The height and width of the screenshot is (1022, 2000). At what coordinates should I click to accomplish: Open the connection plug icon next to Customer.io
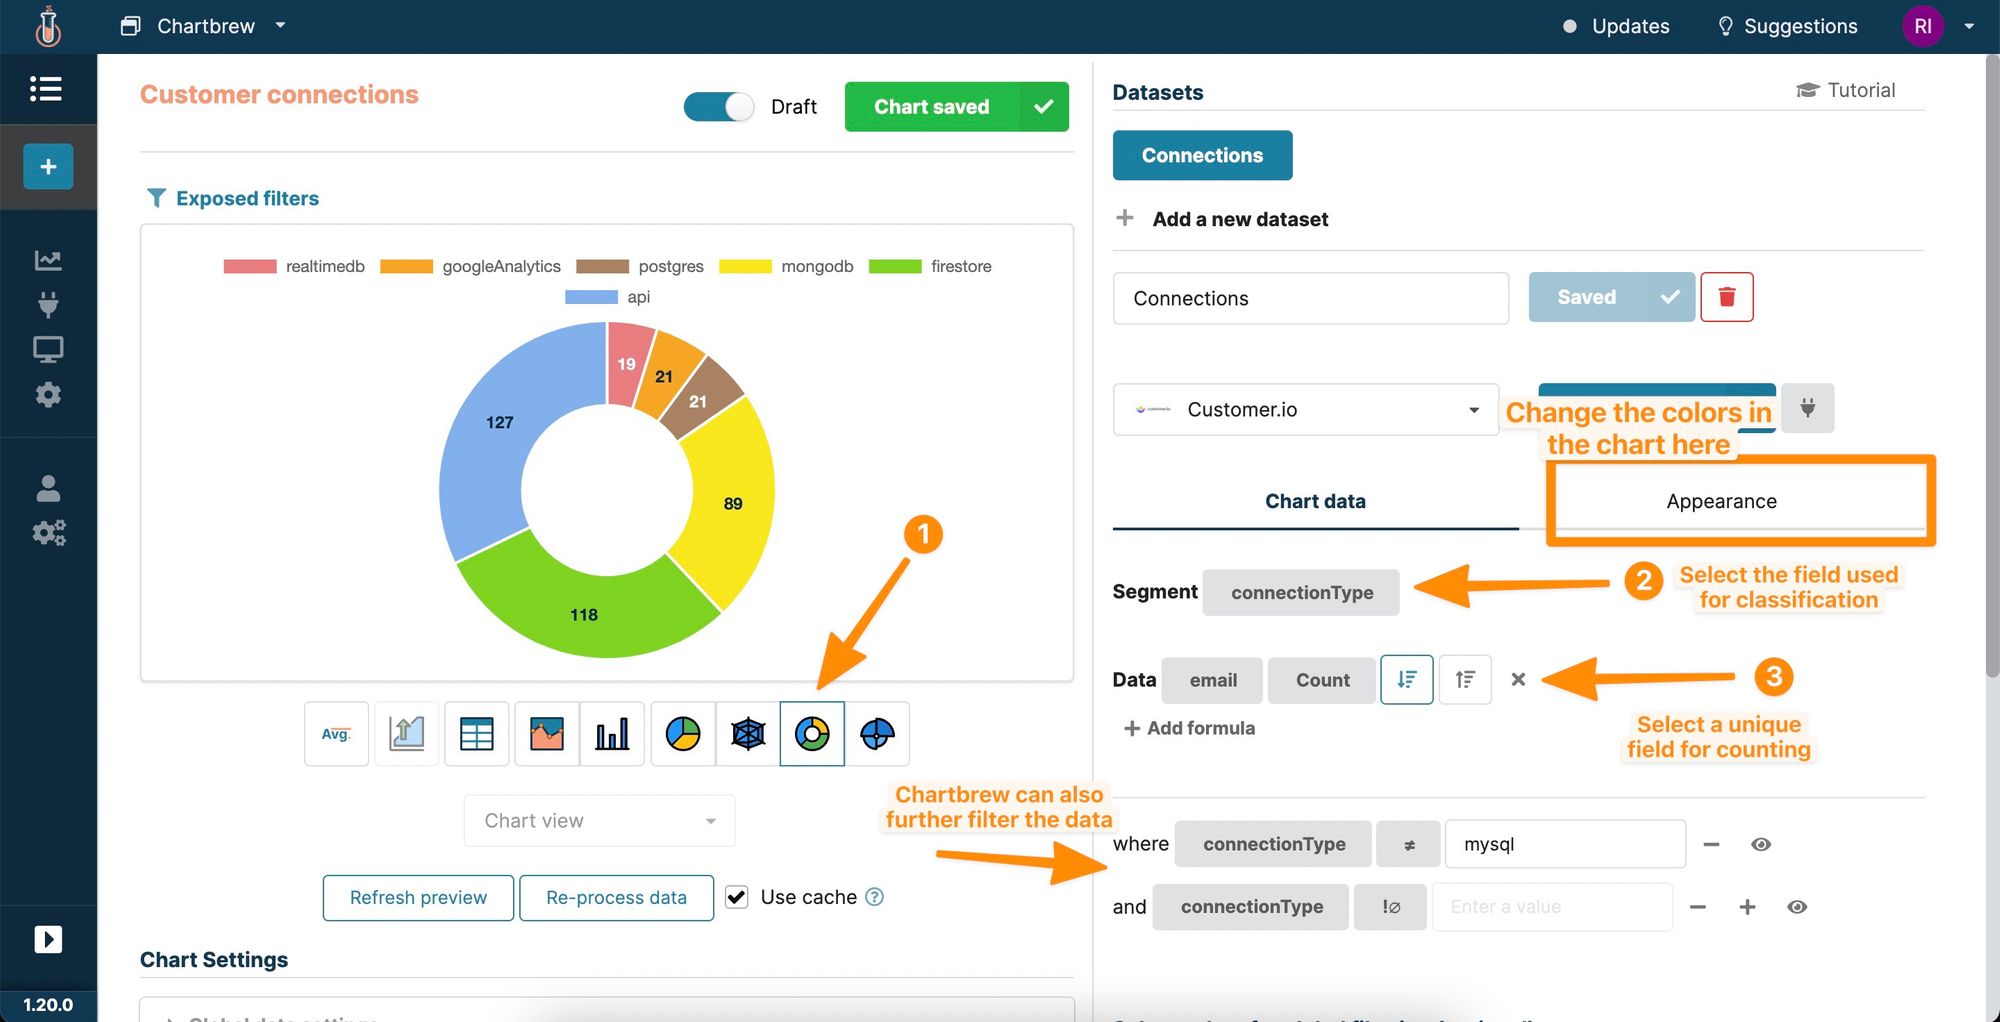[x=1808, y=408]
